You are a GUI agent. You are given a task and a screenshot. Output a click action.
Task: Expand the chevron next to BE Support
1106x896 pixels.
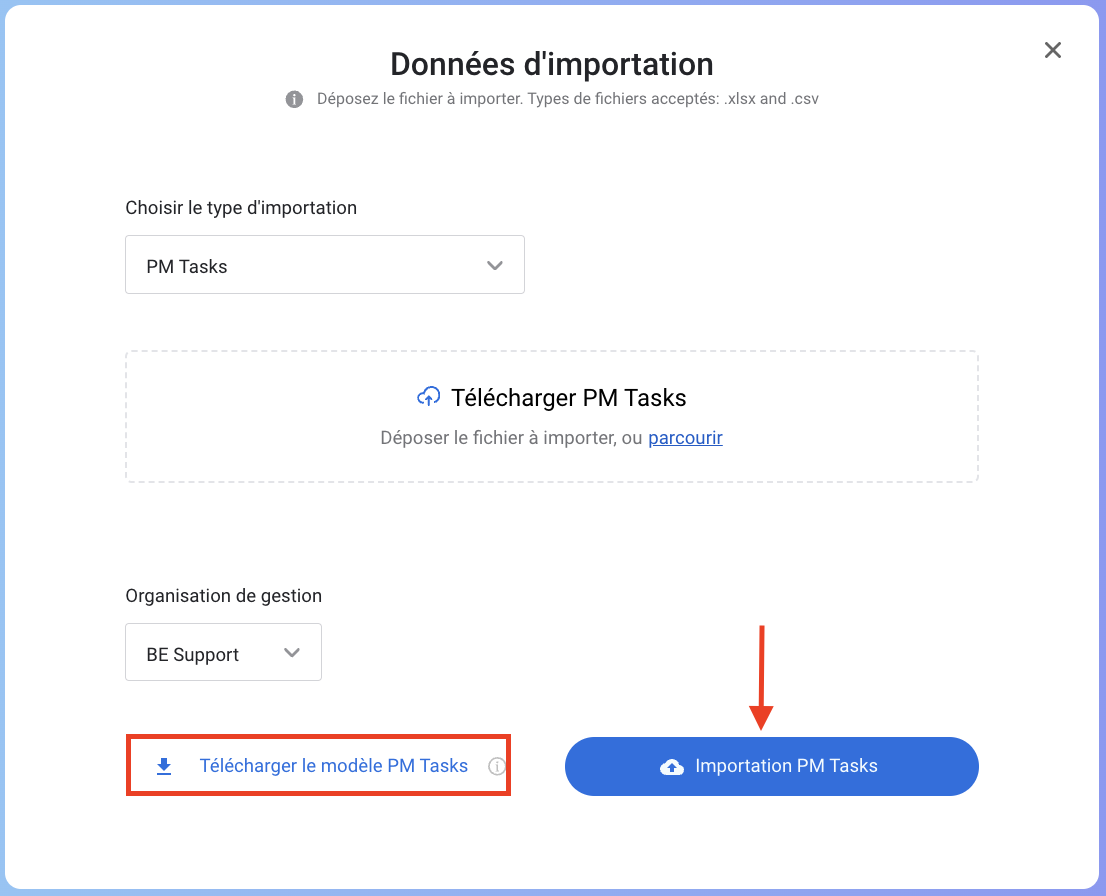(x=292, y=653)
